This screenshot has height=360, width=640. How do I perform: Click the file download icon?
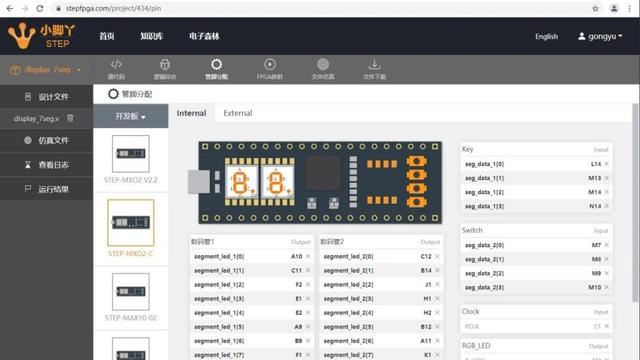click(375, 64)
